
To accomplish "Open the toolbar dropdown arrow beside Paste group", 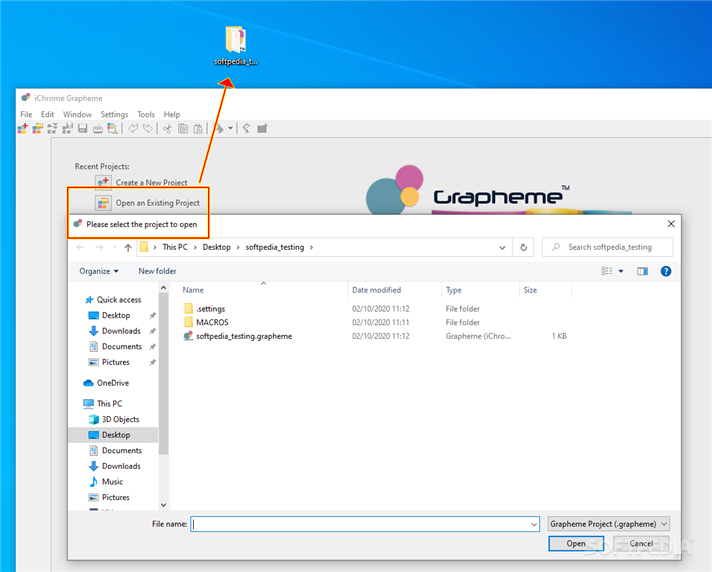I will (x=230, y=129).
